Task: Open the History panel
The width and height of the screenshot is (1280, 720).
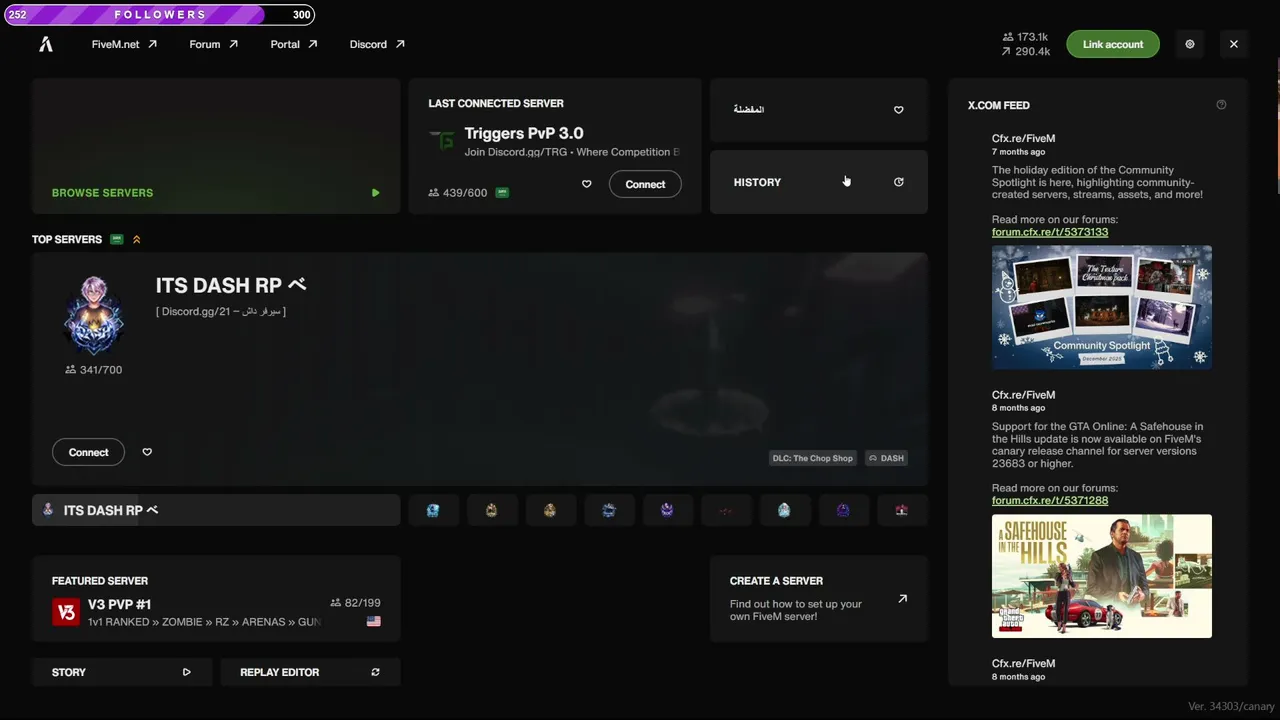Action: [x=819, y=182]
